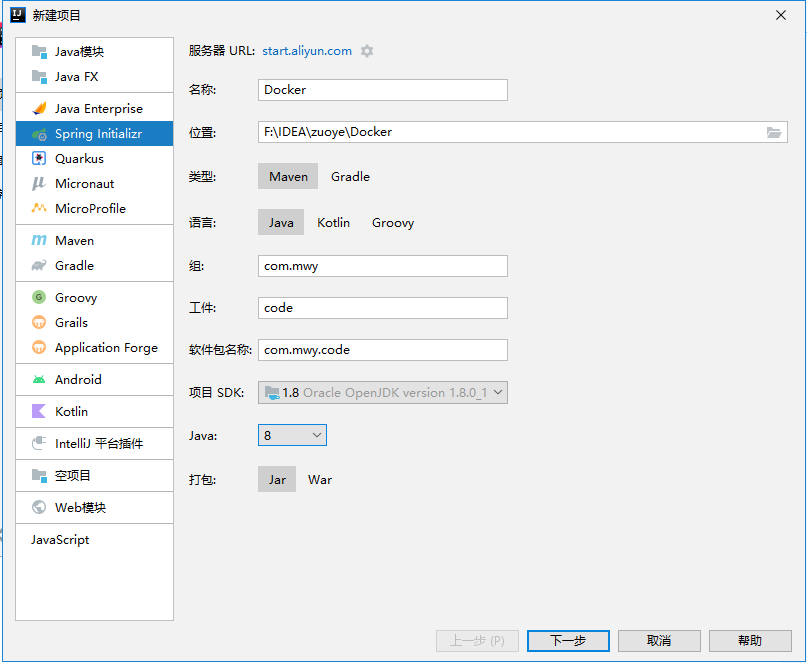The height and width of the screenshot is (663, 807).
Task: Click the 下一步 button
Action: [x=568, y=641]
